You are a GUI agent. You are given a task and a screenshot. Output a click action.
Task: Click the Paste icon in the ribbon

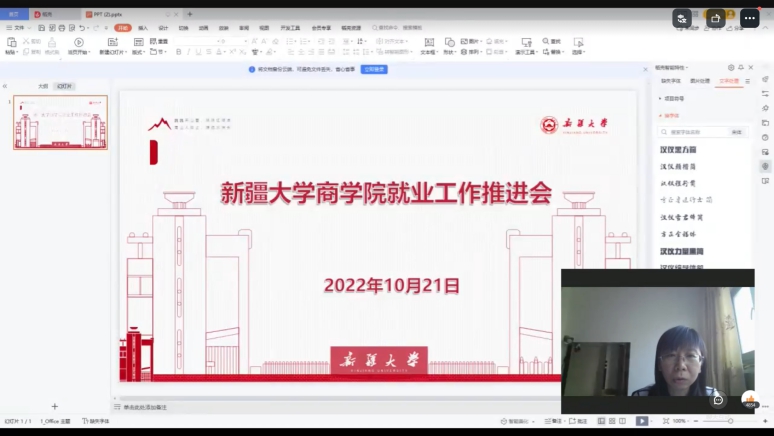tap(11, 42)
